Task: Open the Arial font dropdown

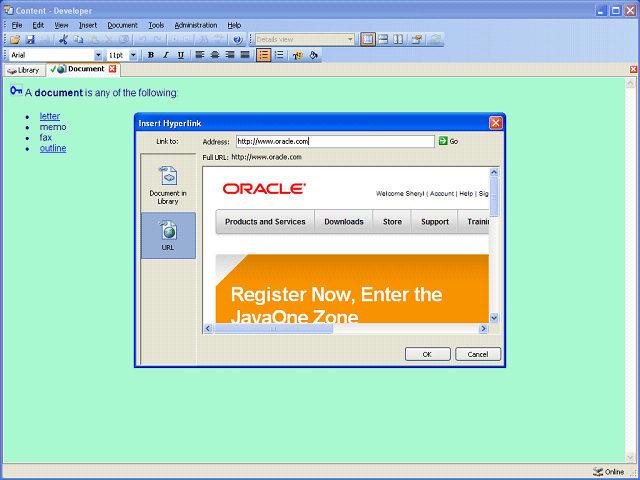Action: click(98, 55)
